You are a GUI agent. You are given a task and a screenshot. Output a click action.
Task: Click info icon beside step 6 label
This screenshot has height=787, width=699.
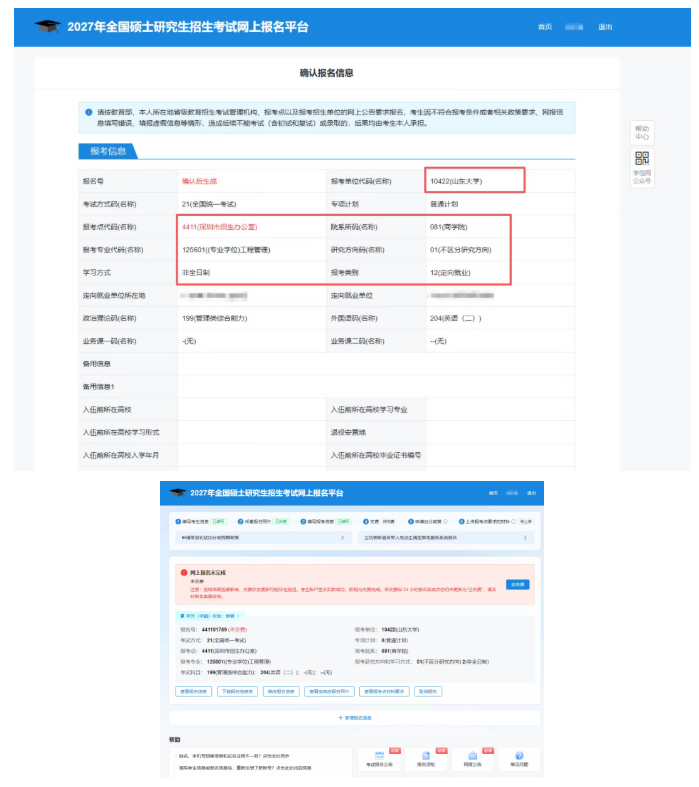[x=513, y=521]
